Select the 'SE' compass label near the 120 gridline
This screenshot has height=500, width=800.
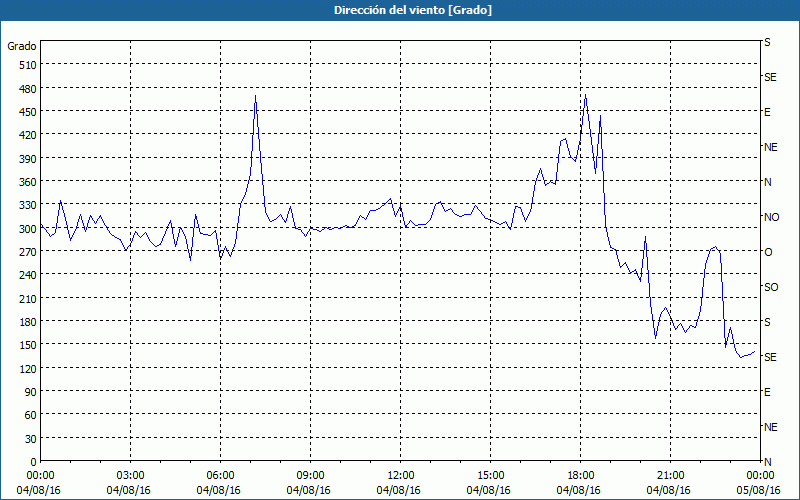770,357
